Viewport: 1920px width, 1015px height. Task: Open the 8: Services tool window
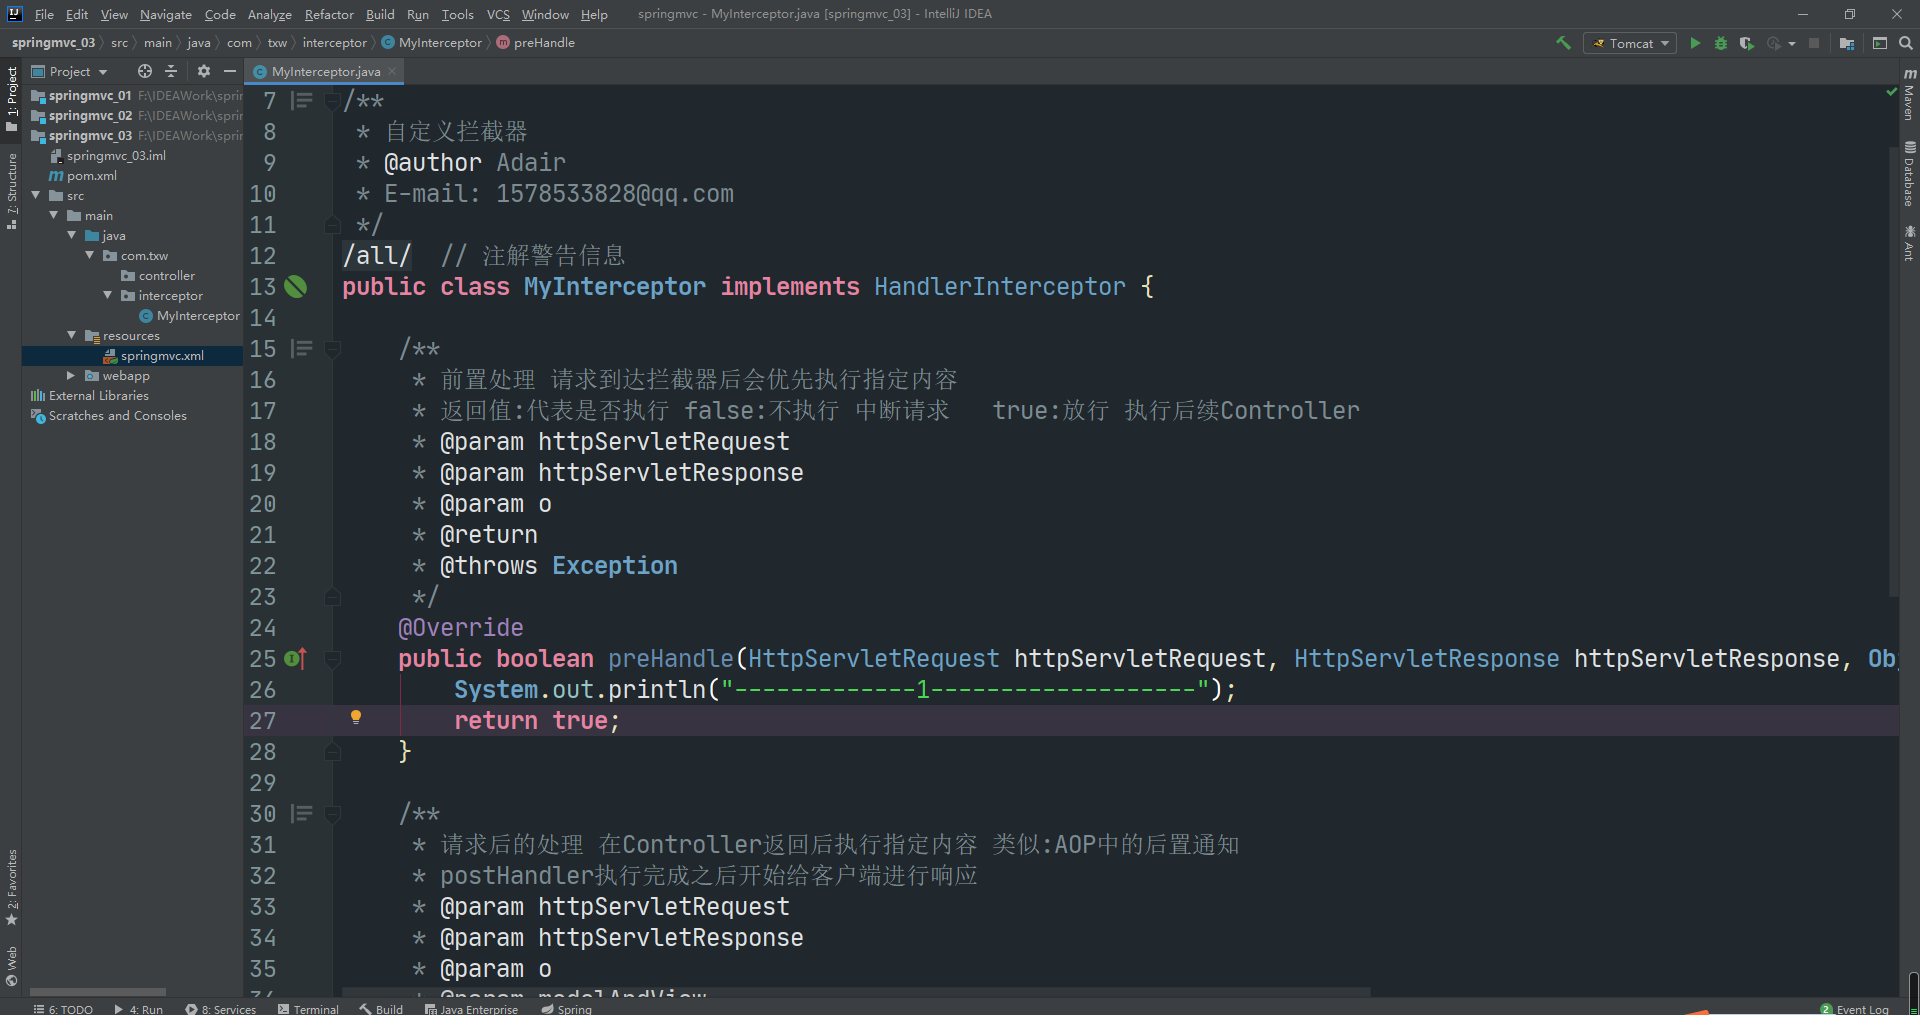[221, 1008]
